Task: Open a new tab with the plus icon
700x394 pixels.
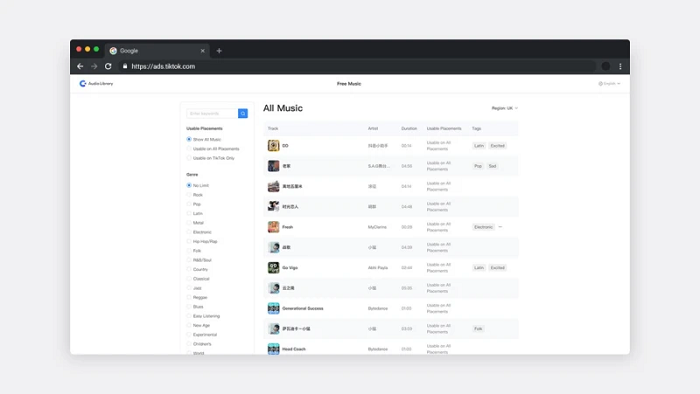Action: click(219, 51)
